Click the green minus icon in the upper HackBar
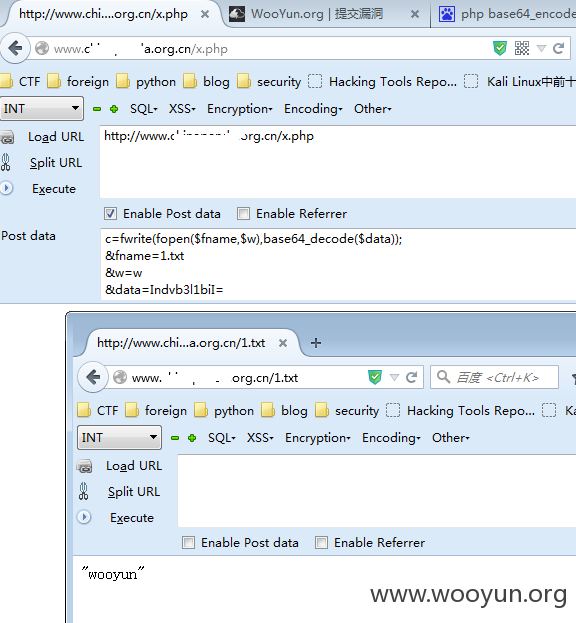The height and width of the screenshot is (623, 576). [97, 109]
